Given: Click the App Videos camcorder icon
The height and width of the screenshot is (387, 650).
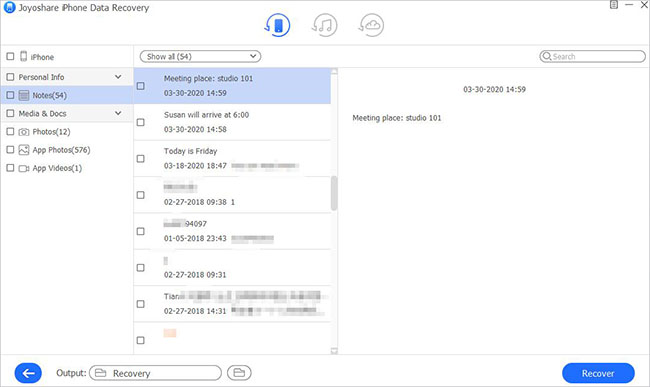Looking at the screenshot, I should click(24, 168).
